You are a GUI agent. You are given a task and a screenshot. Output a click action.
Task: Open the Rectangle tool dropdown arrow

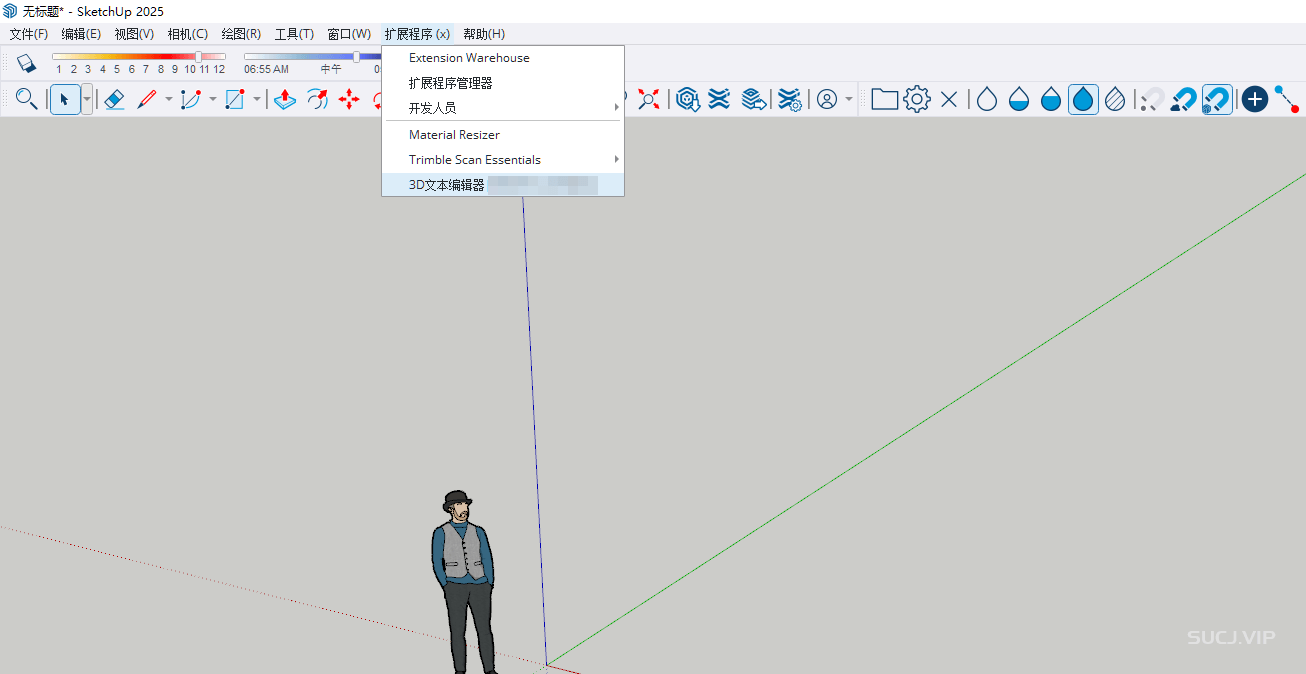tap(256, 99)
